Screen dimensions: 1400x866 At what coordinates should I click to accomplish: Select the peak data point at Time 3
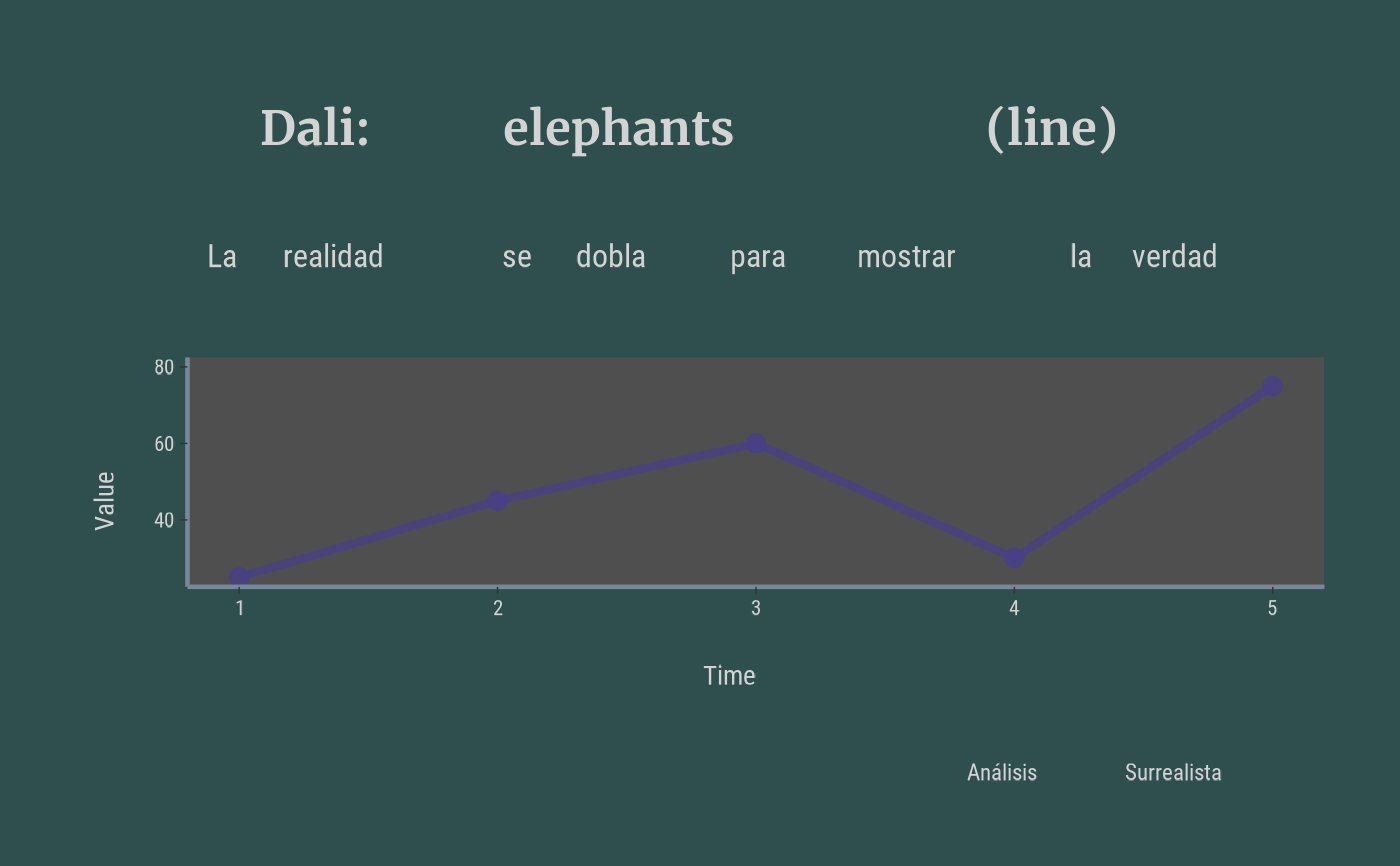pyautogui.click(x=756, y=444)
